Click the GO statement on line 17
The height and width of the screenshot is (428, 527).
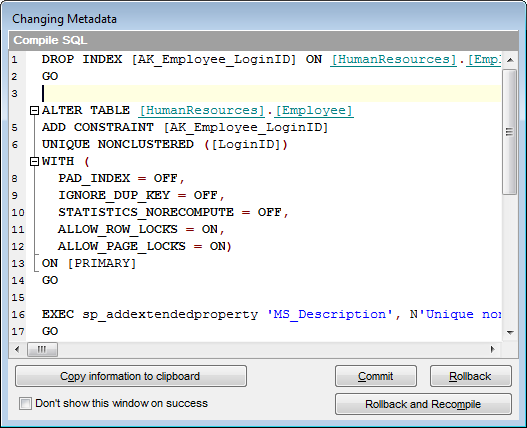[50, 332]
